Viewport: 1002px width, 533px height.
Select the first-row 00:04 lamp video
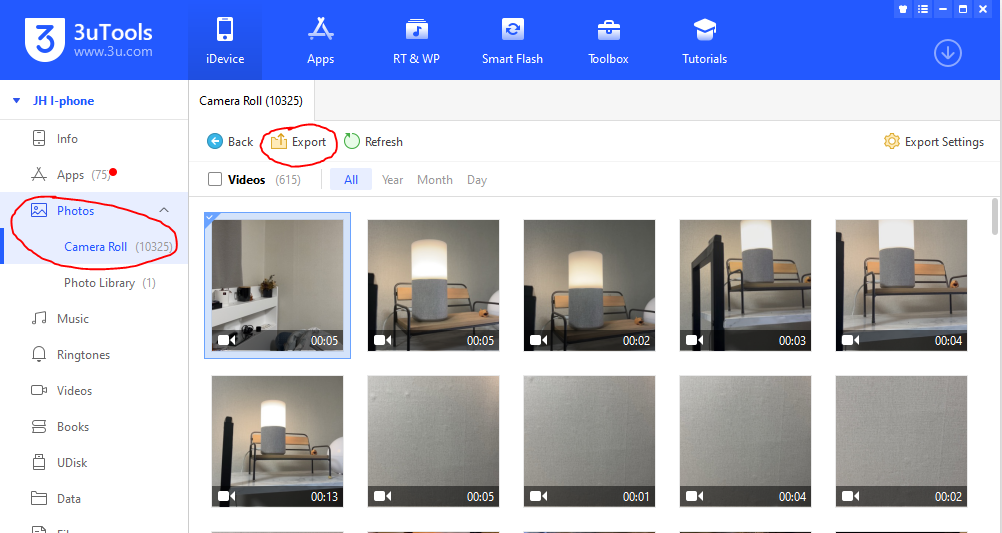pyautogui.click(x=901, y=285)
